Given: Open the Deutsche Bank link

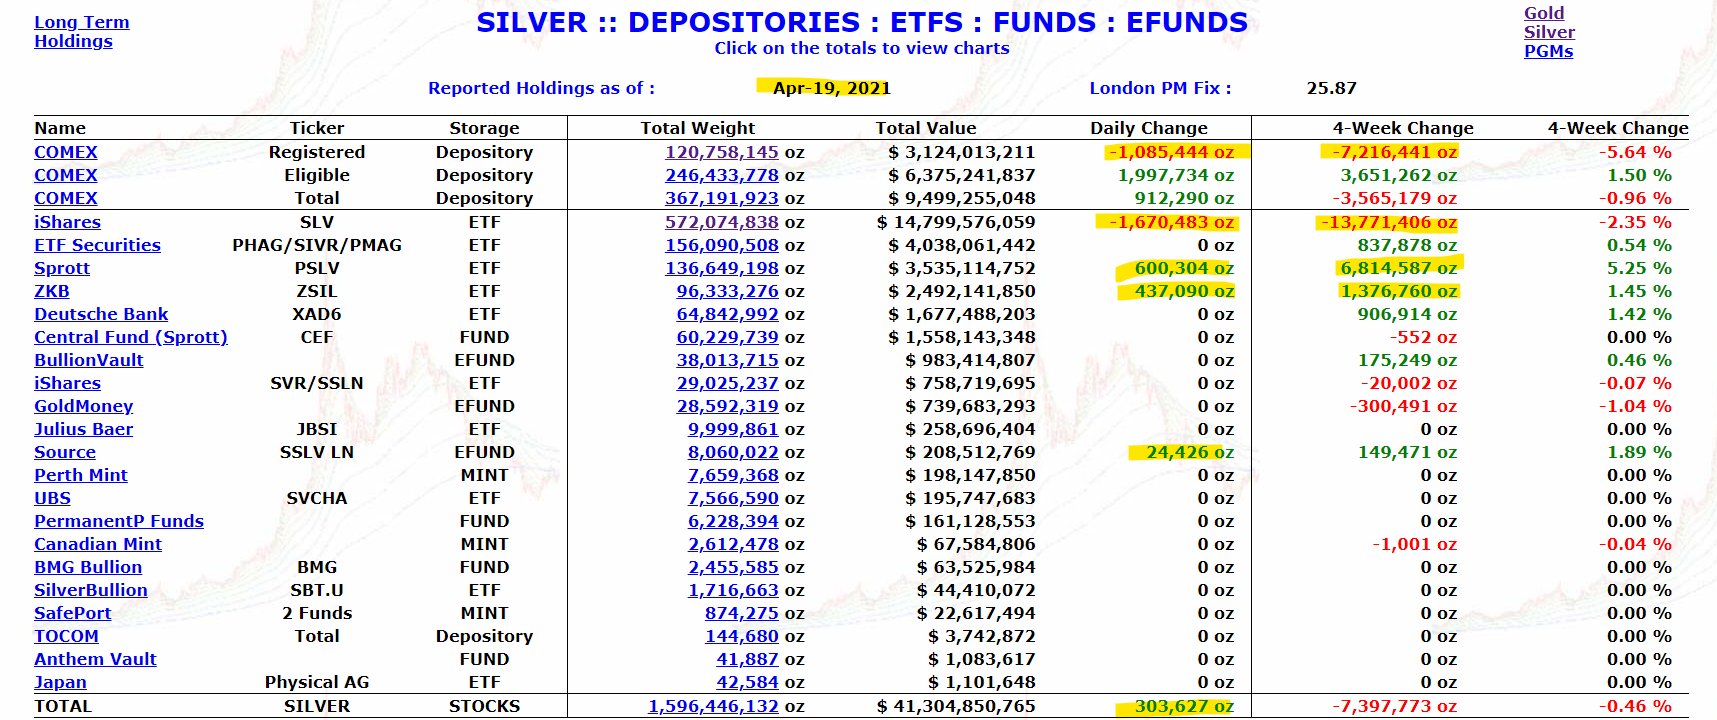Looking at the screenshot, I should [101, 314].
